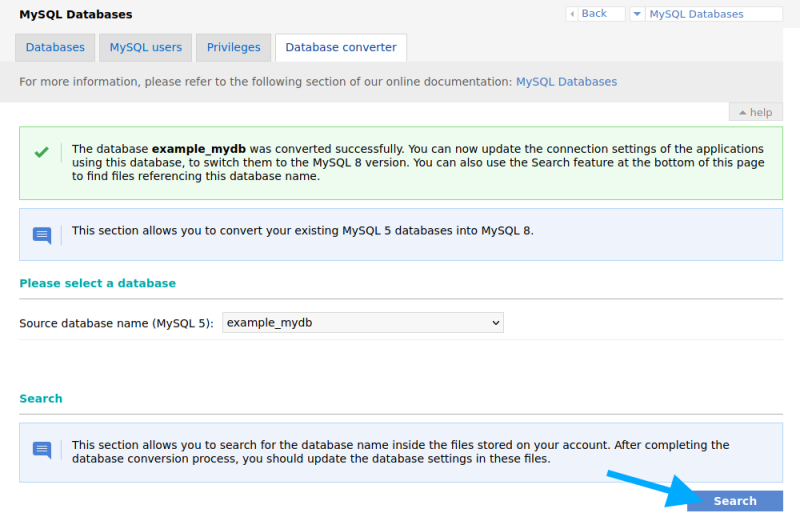The width and height of the screenshot is (800, 521).
Task: Select the Database converter tab
Action: pos(341,47)
